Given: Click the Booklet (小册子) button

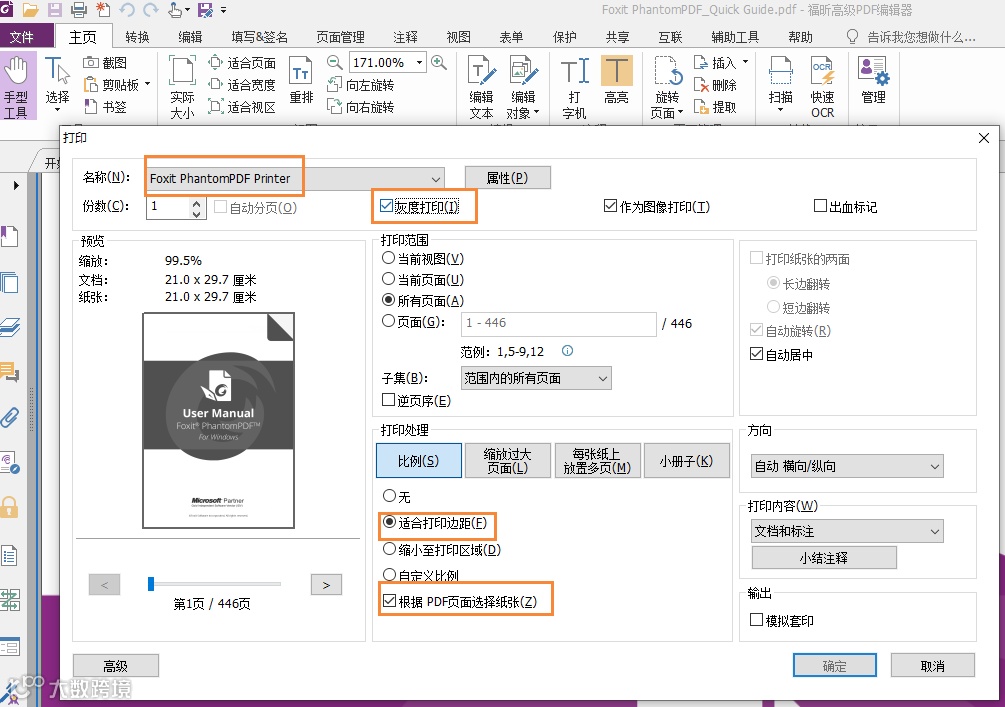Looking at the screenshot, I should 686,461.
